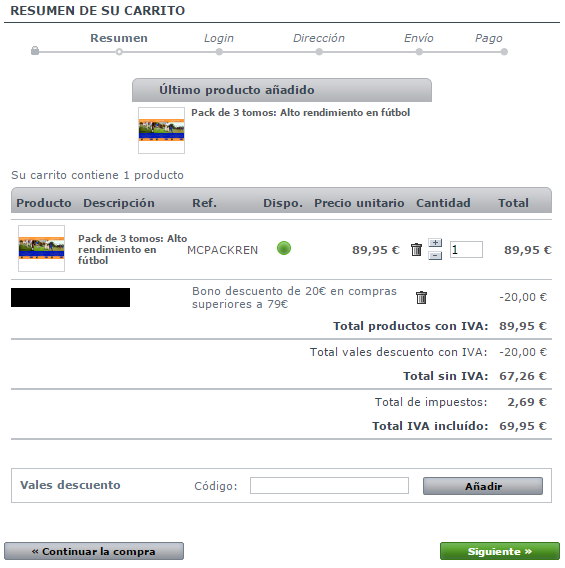Open Pack de 3 tomos title link under Último producto
This screenshot has height=568, width=565.
click(x=301, y=113)
